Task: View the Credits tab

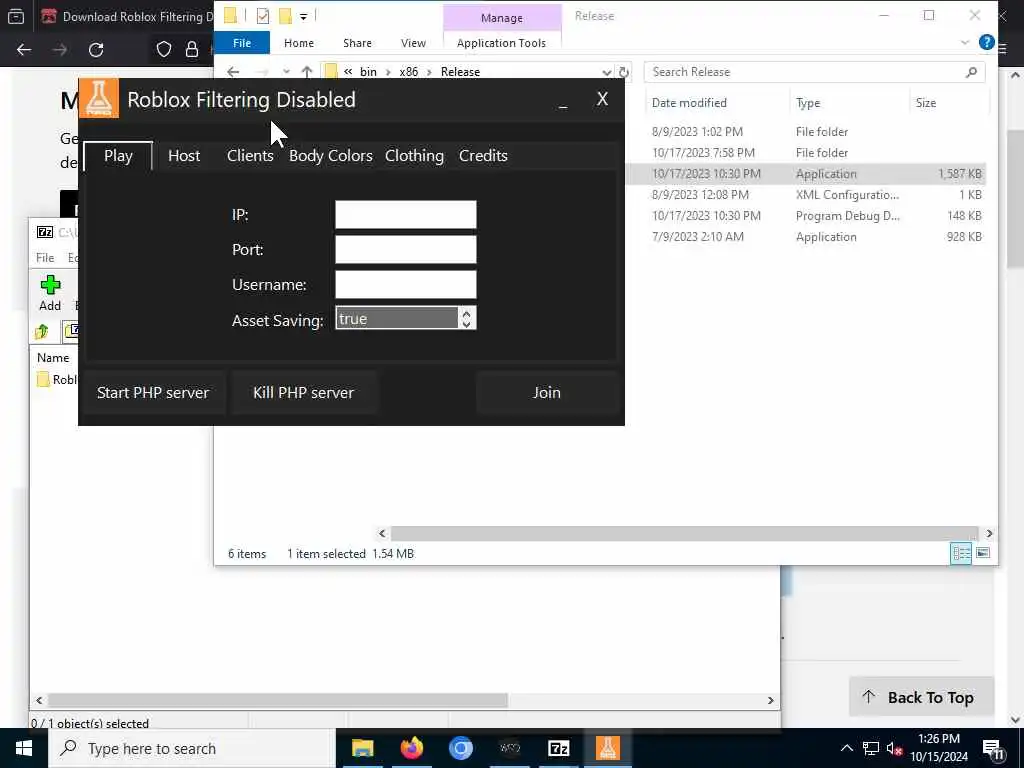Action: (483, 155)
